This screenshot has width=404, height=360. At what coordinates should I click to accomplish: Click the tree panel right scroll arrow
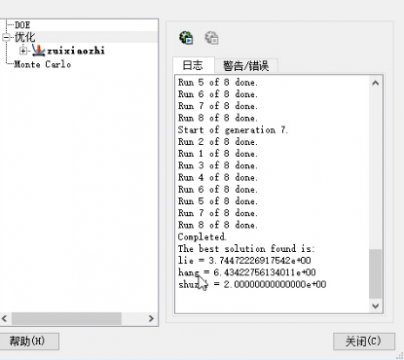point(151,318)
